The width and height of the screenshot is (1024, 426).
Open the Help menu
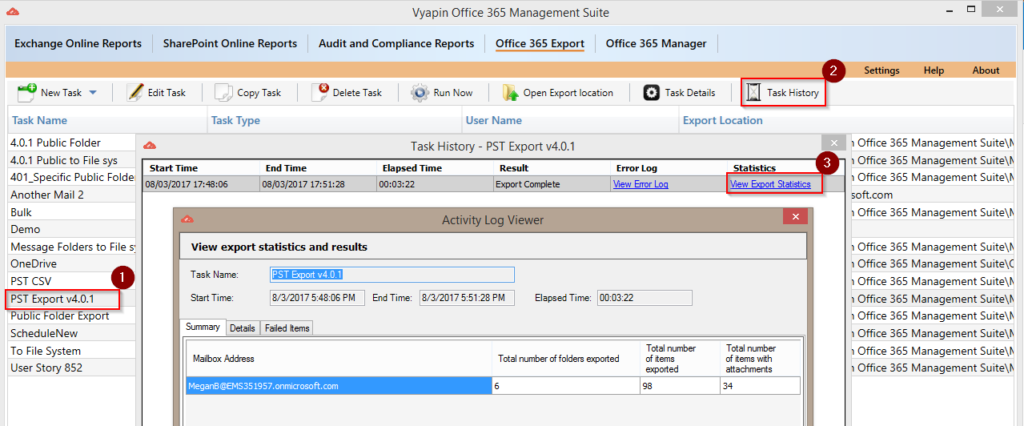[933, 70]
